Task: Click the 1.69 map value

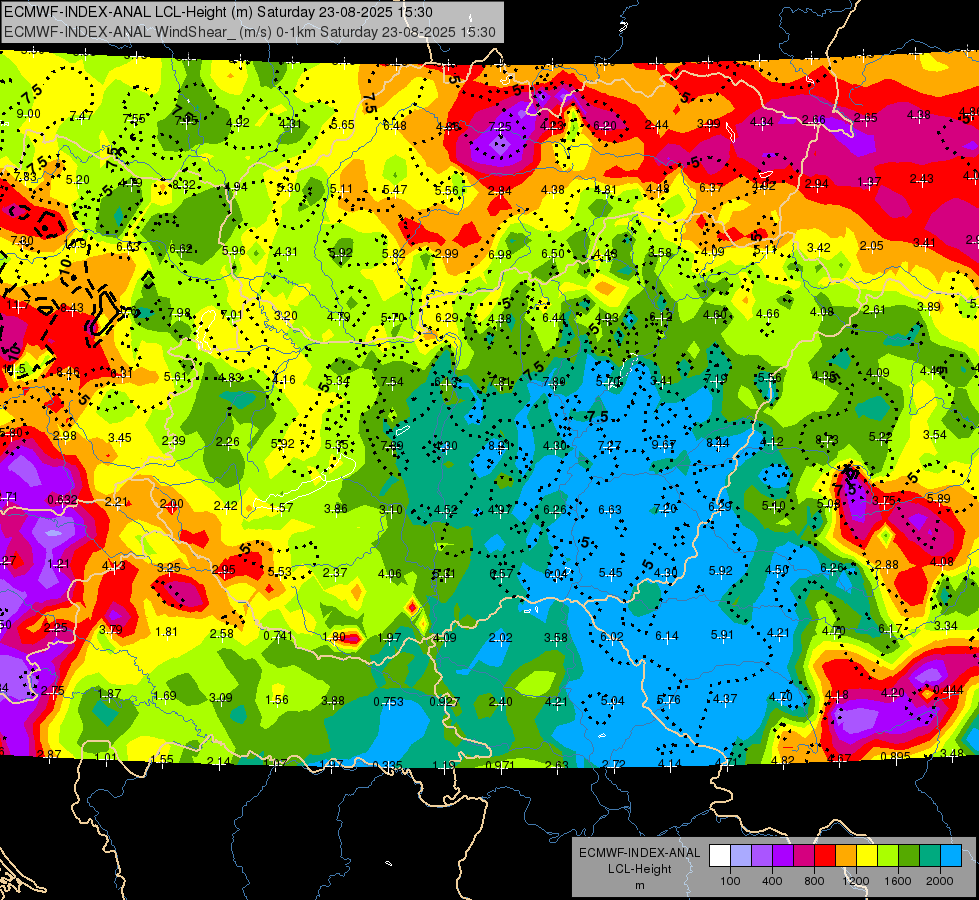Action: 164,696
